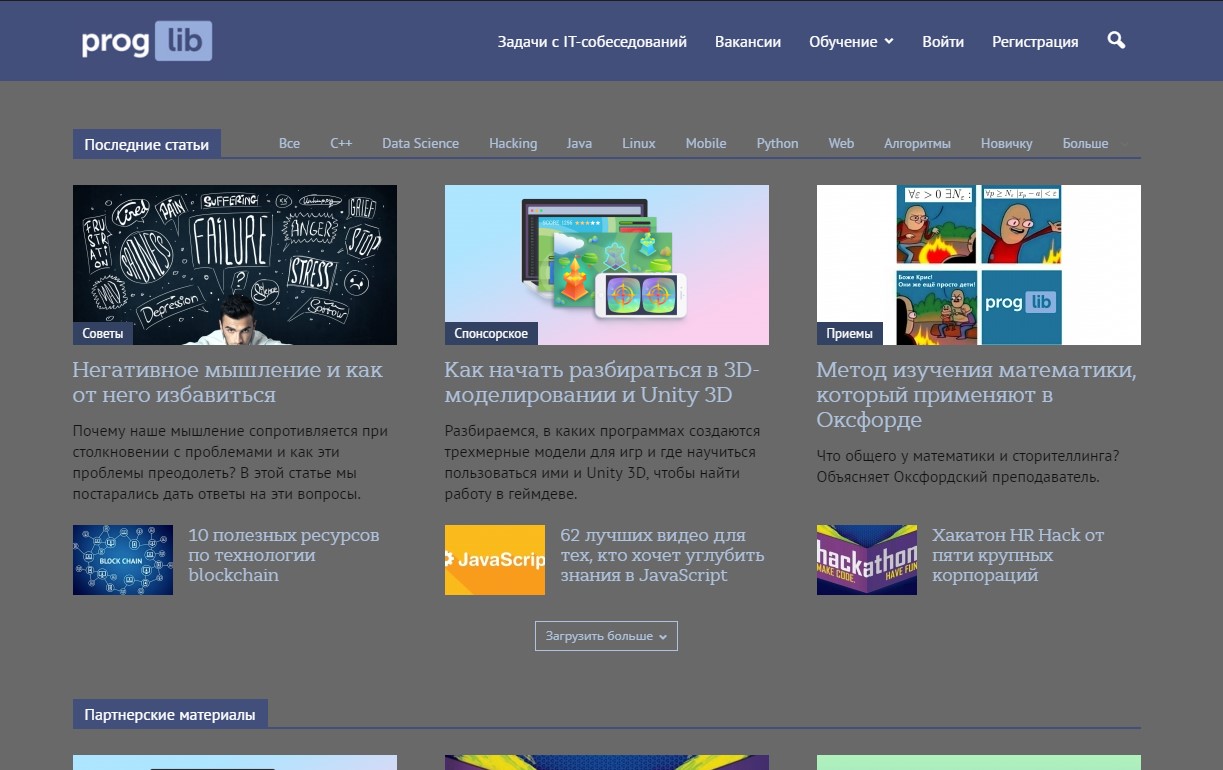1223x770 pixels.
Task: Open the math comic article thumbnail
Action: [x=979, y=265]
